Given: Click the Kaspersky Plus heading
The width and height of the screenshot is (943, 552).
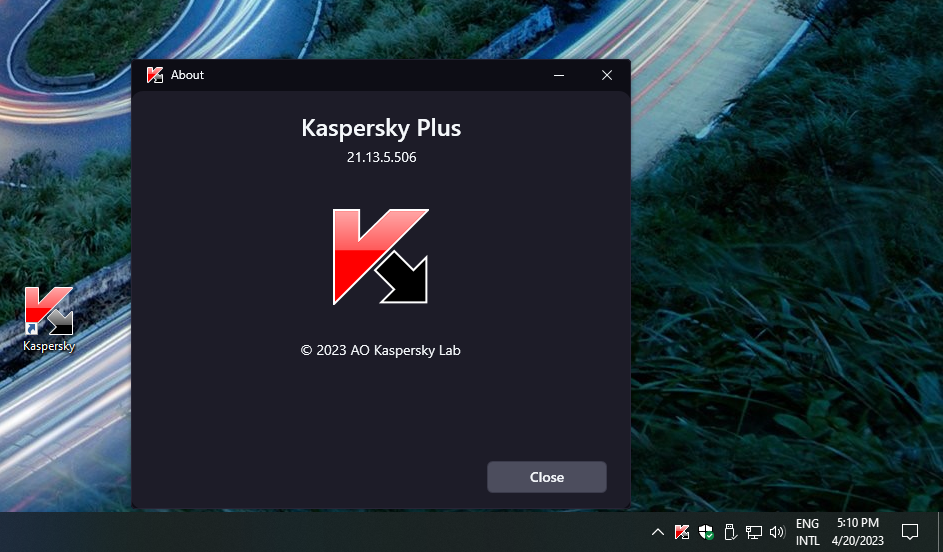Looking at the screenshot, I should point(381,128).
